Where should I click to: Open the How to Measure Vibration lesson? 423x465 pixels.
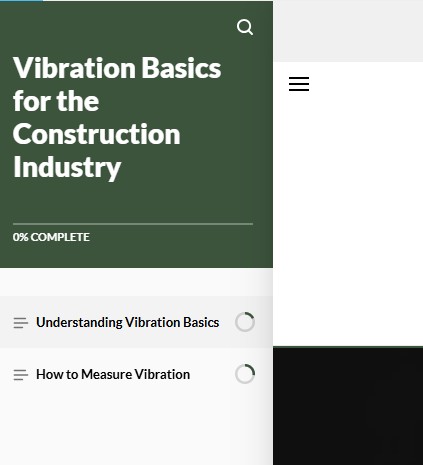[113, 374]
